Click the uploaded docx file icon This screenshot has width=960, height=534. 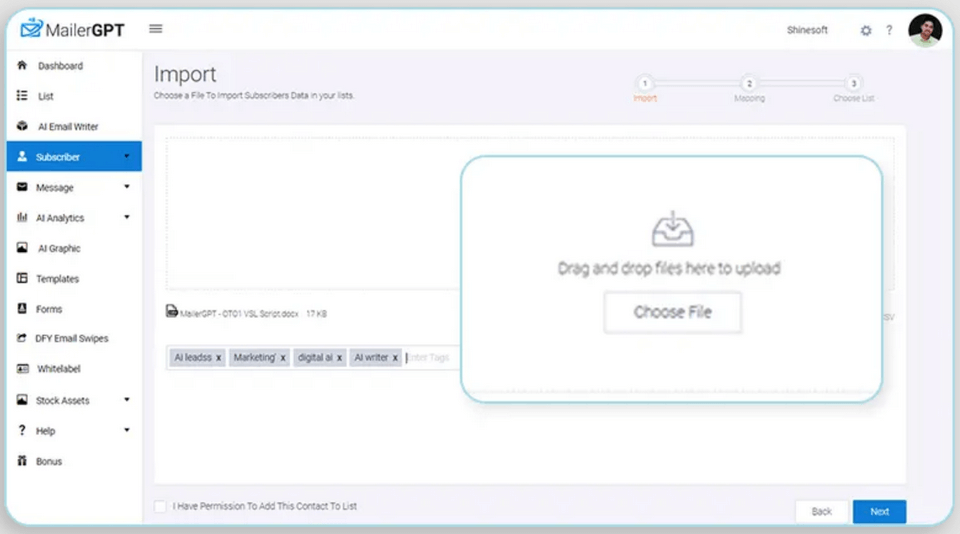click(x=172, y=311)
